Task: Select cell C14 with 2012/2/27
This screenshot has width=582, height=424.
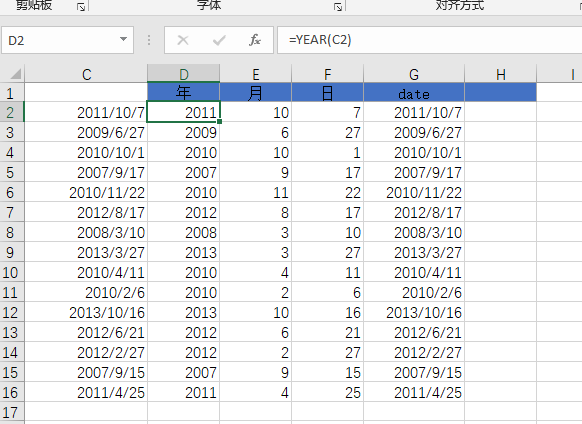Action: tap(86, 352)
